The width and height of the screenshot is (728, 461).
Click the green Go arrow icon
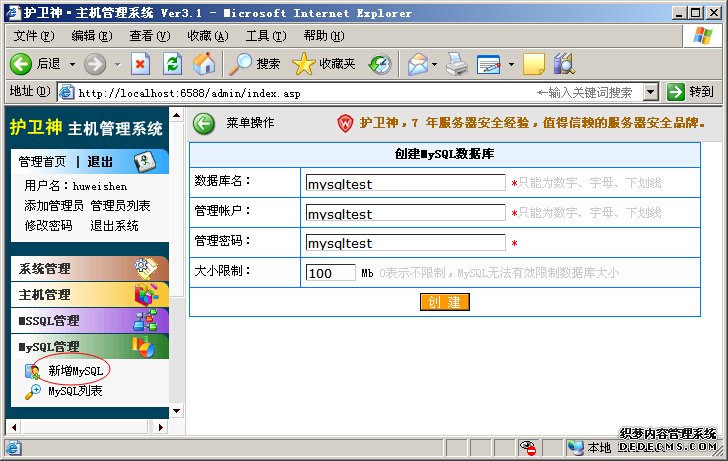click(x=676, y=92)
